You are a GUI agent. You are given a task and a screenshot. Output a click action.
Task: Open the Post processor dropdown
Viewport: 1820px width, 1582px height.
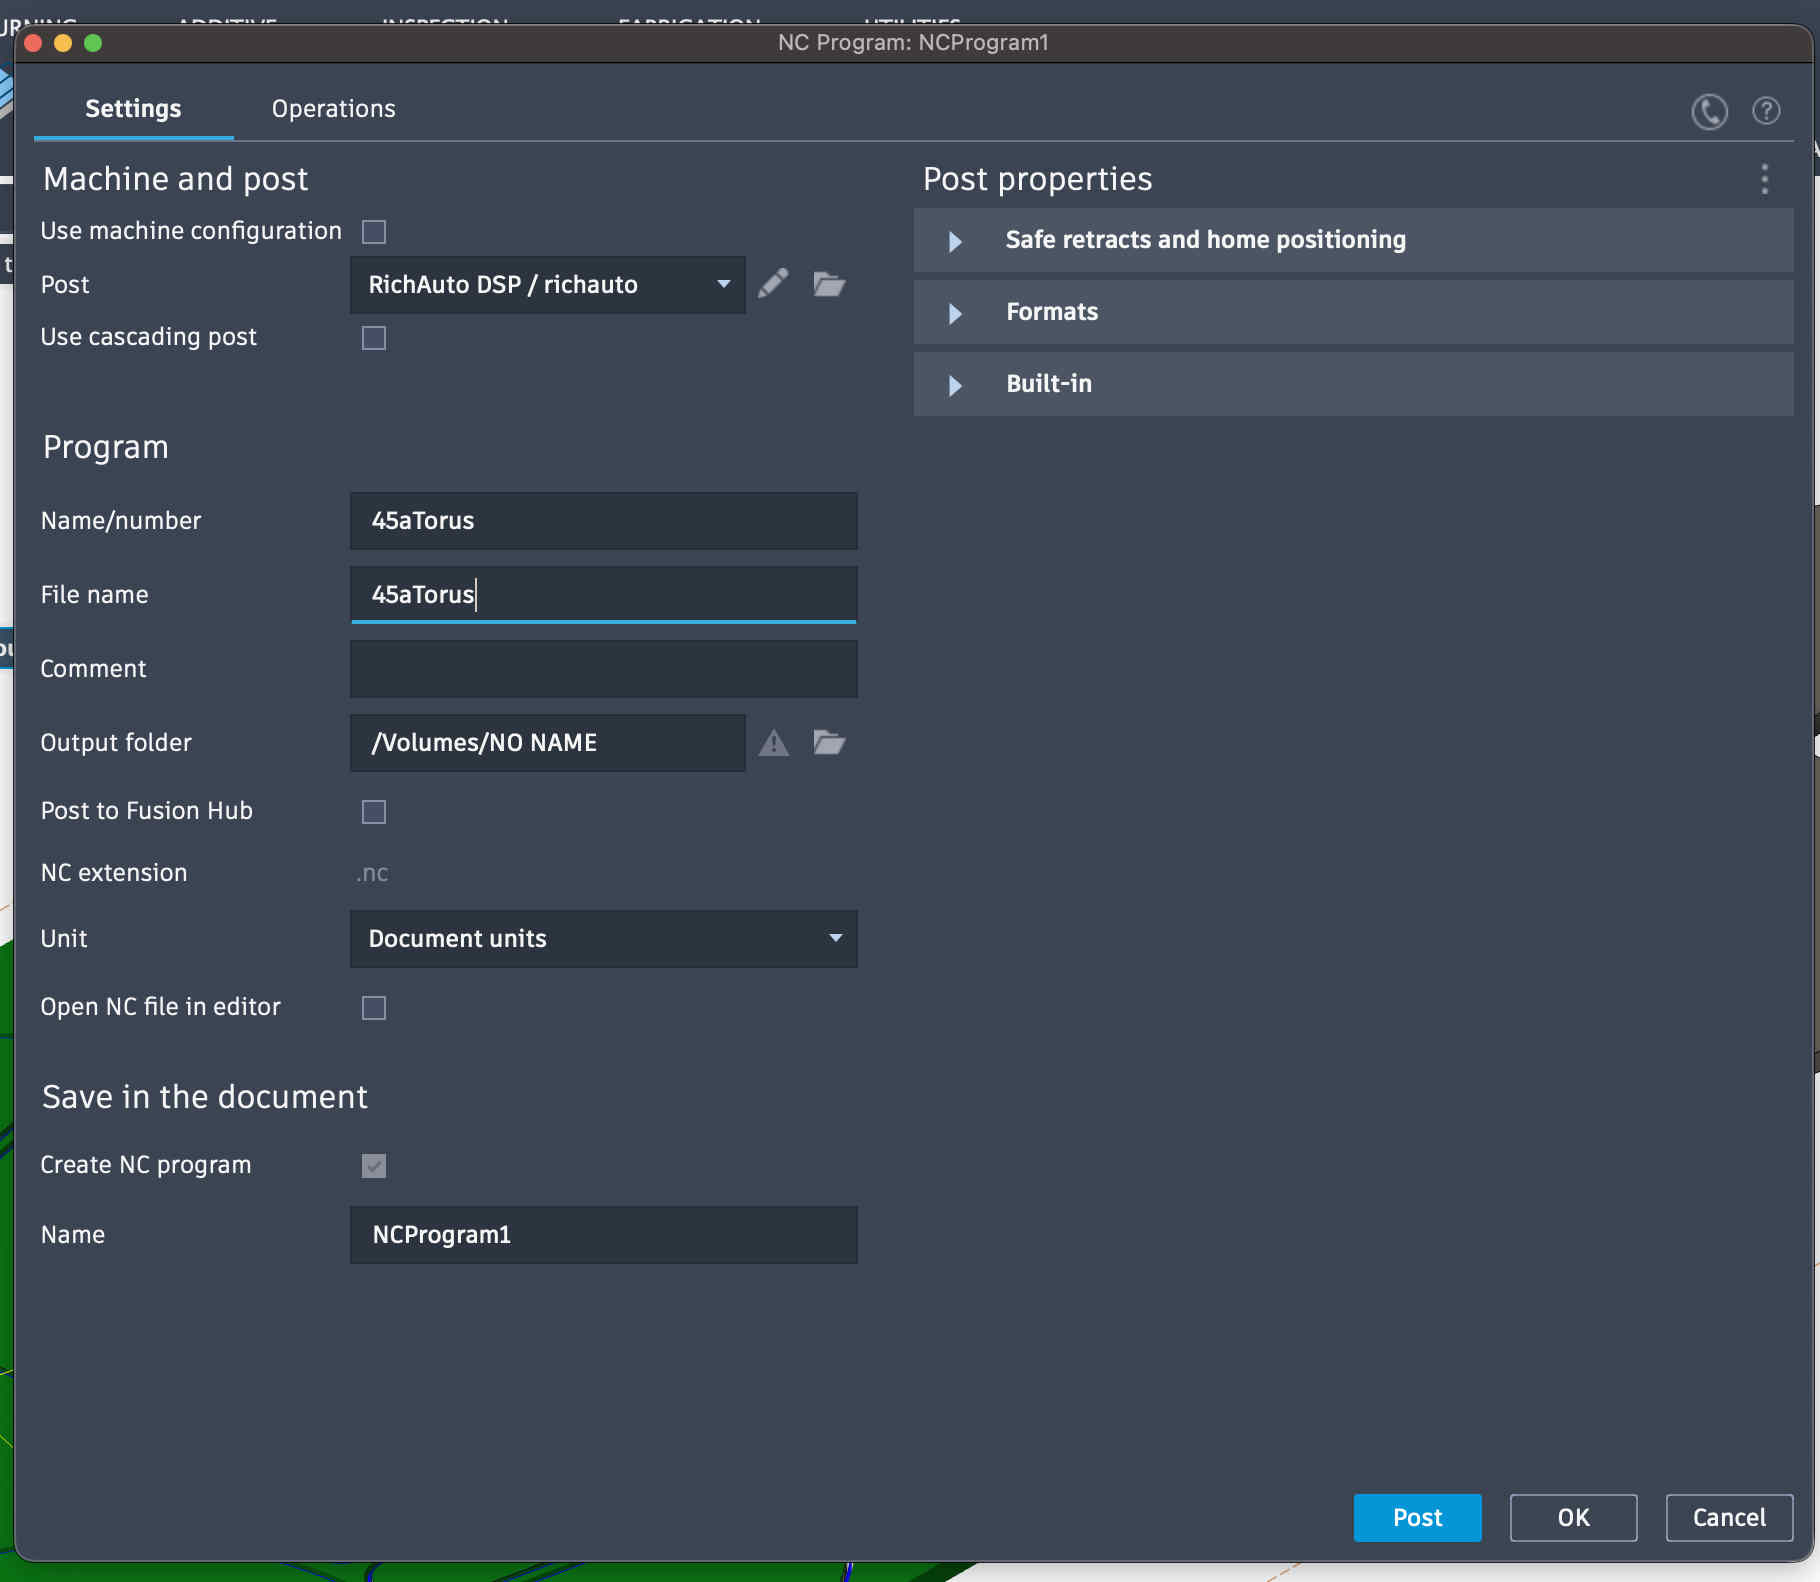(x=547, y=285)
